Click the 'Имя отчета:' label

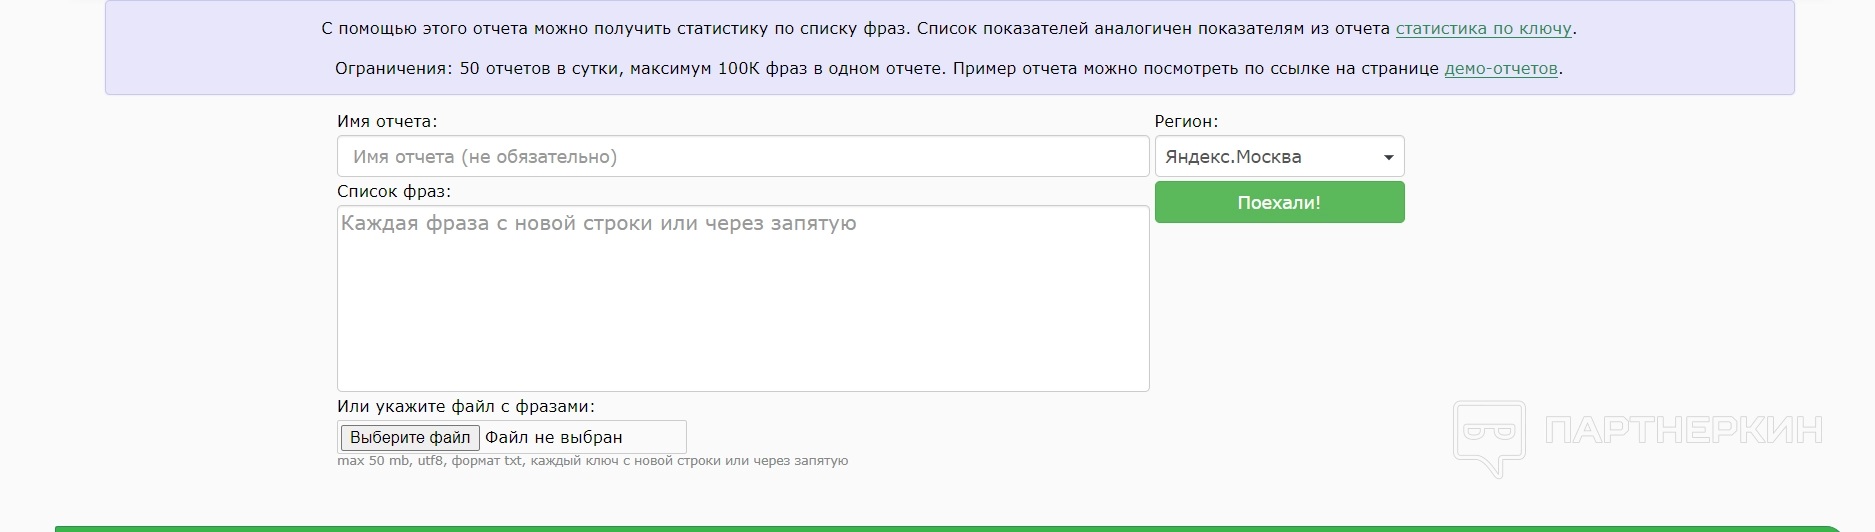pos(387,122)
